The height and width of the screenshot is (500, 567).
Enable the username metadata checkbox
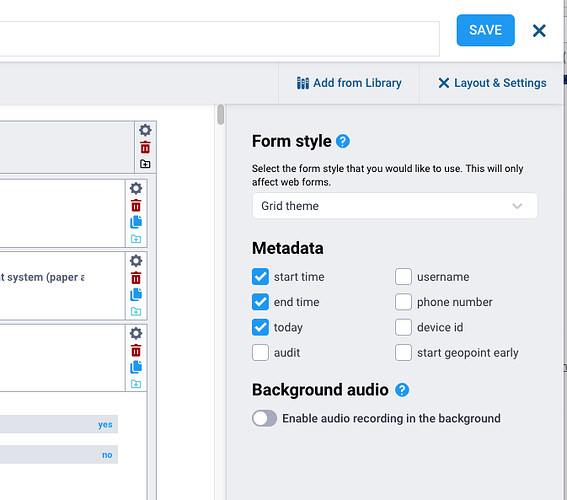click(x=403, y=277)
